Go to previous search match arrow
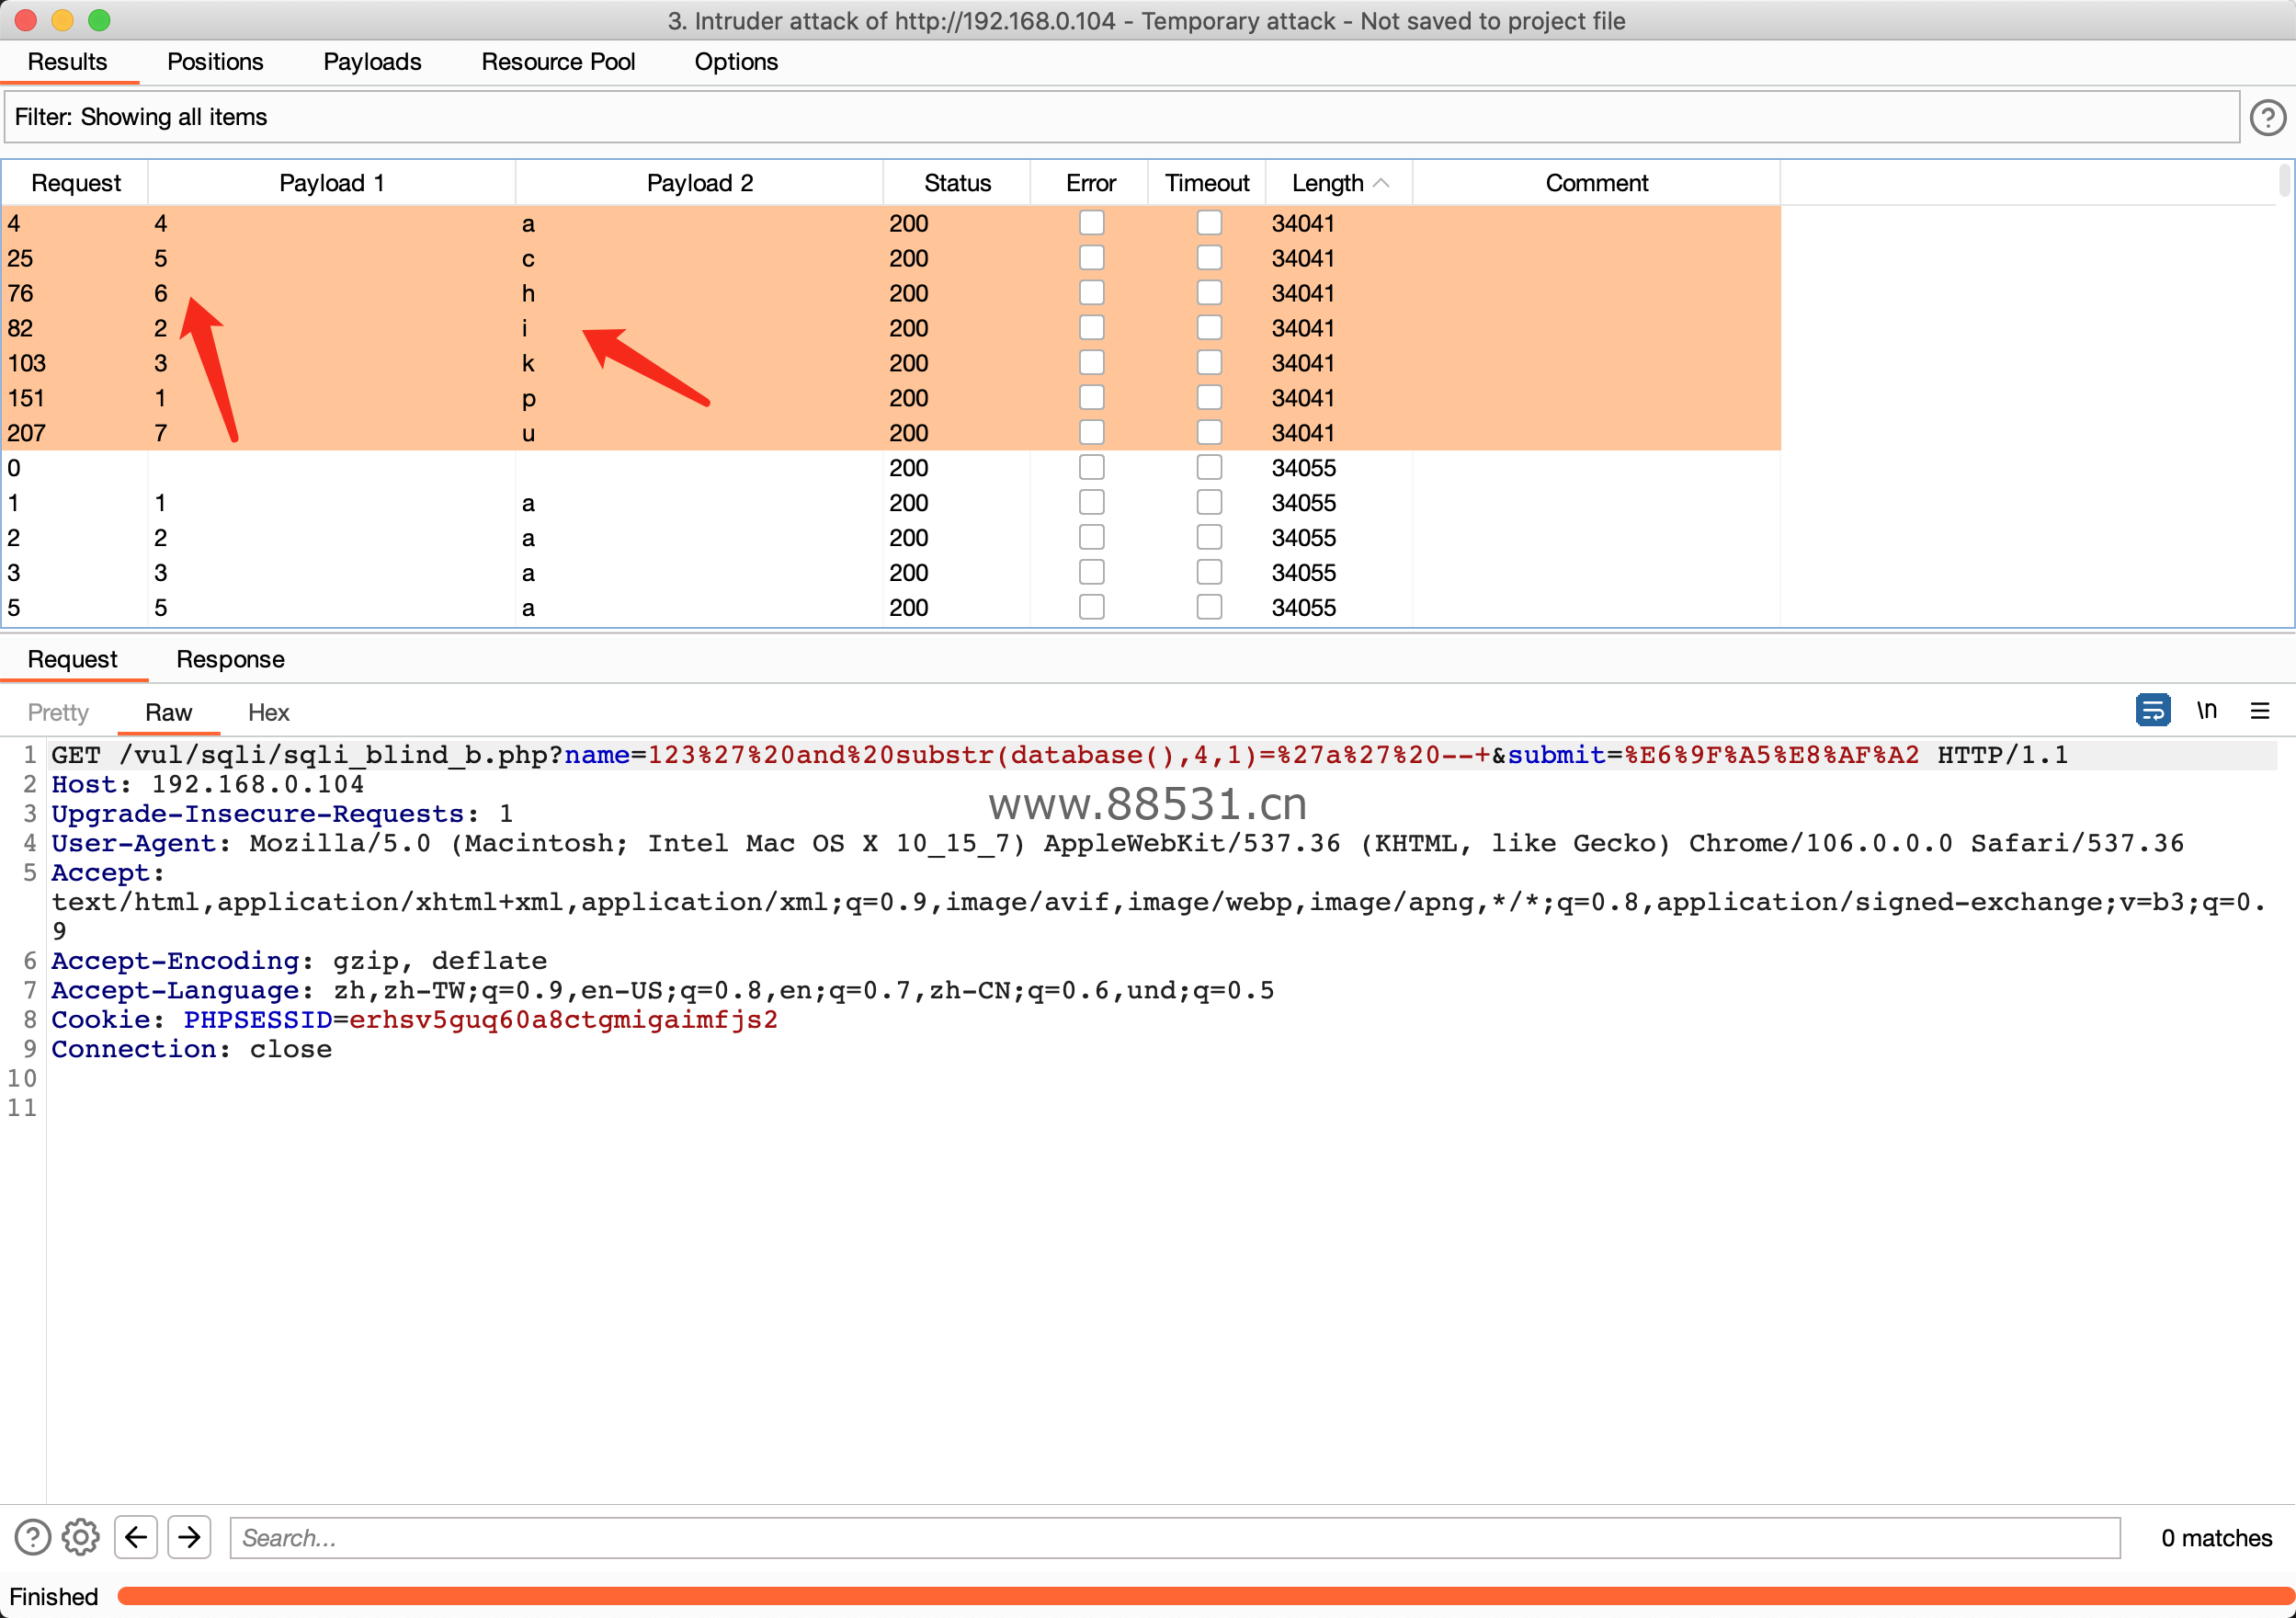The height and width of the screenshot is (1618, 2296). pos(136,1537)
